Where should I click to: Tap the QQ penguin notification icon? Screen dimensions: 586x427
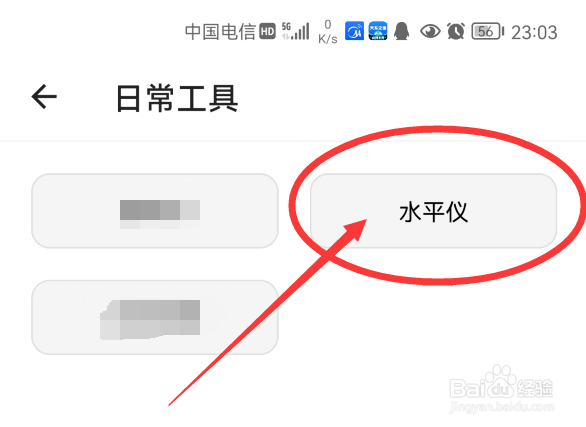(402, 31)
